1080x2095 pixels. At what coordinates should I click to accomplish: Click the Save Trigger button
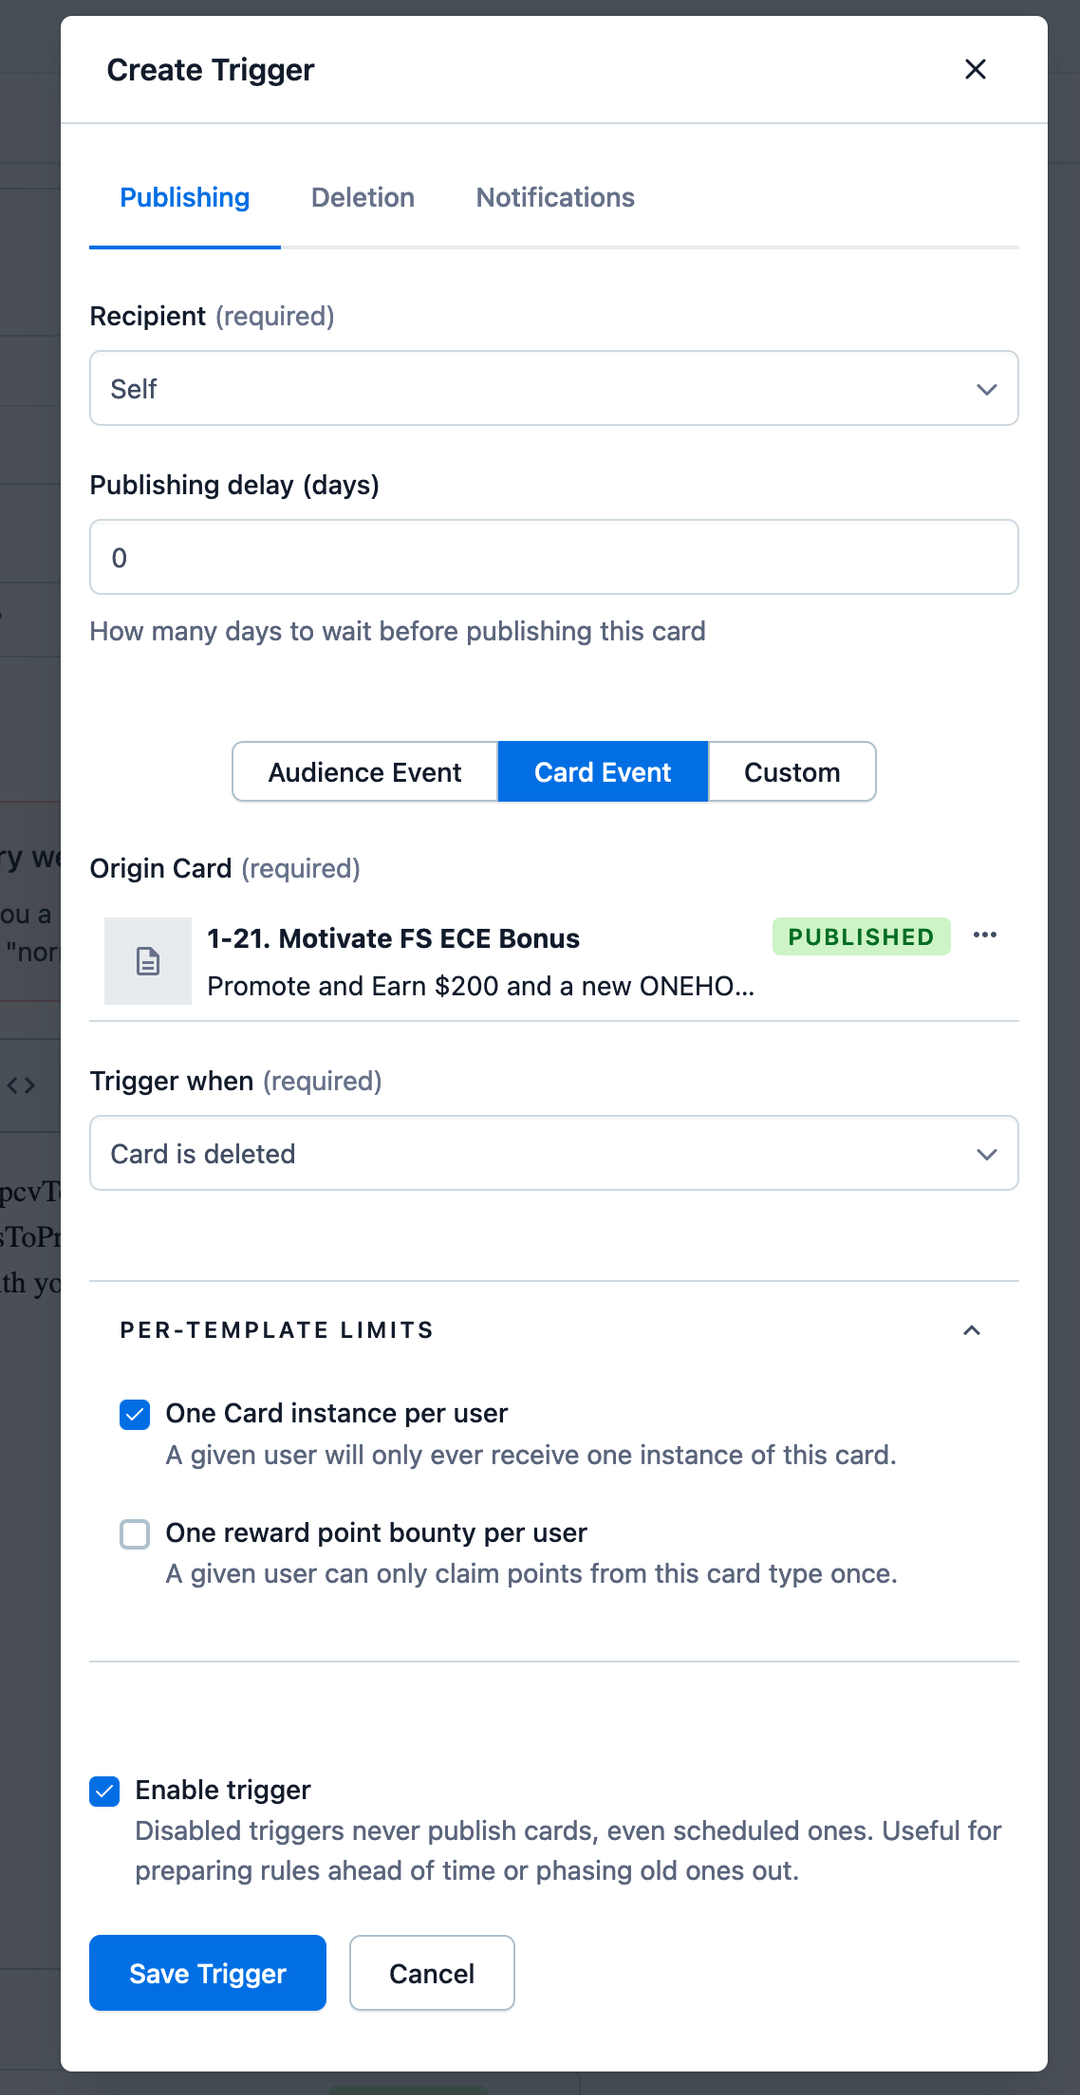[x=208, y=1973]
